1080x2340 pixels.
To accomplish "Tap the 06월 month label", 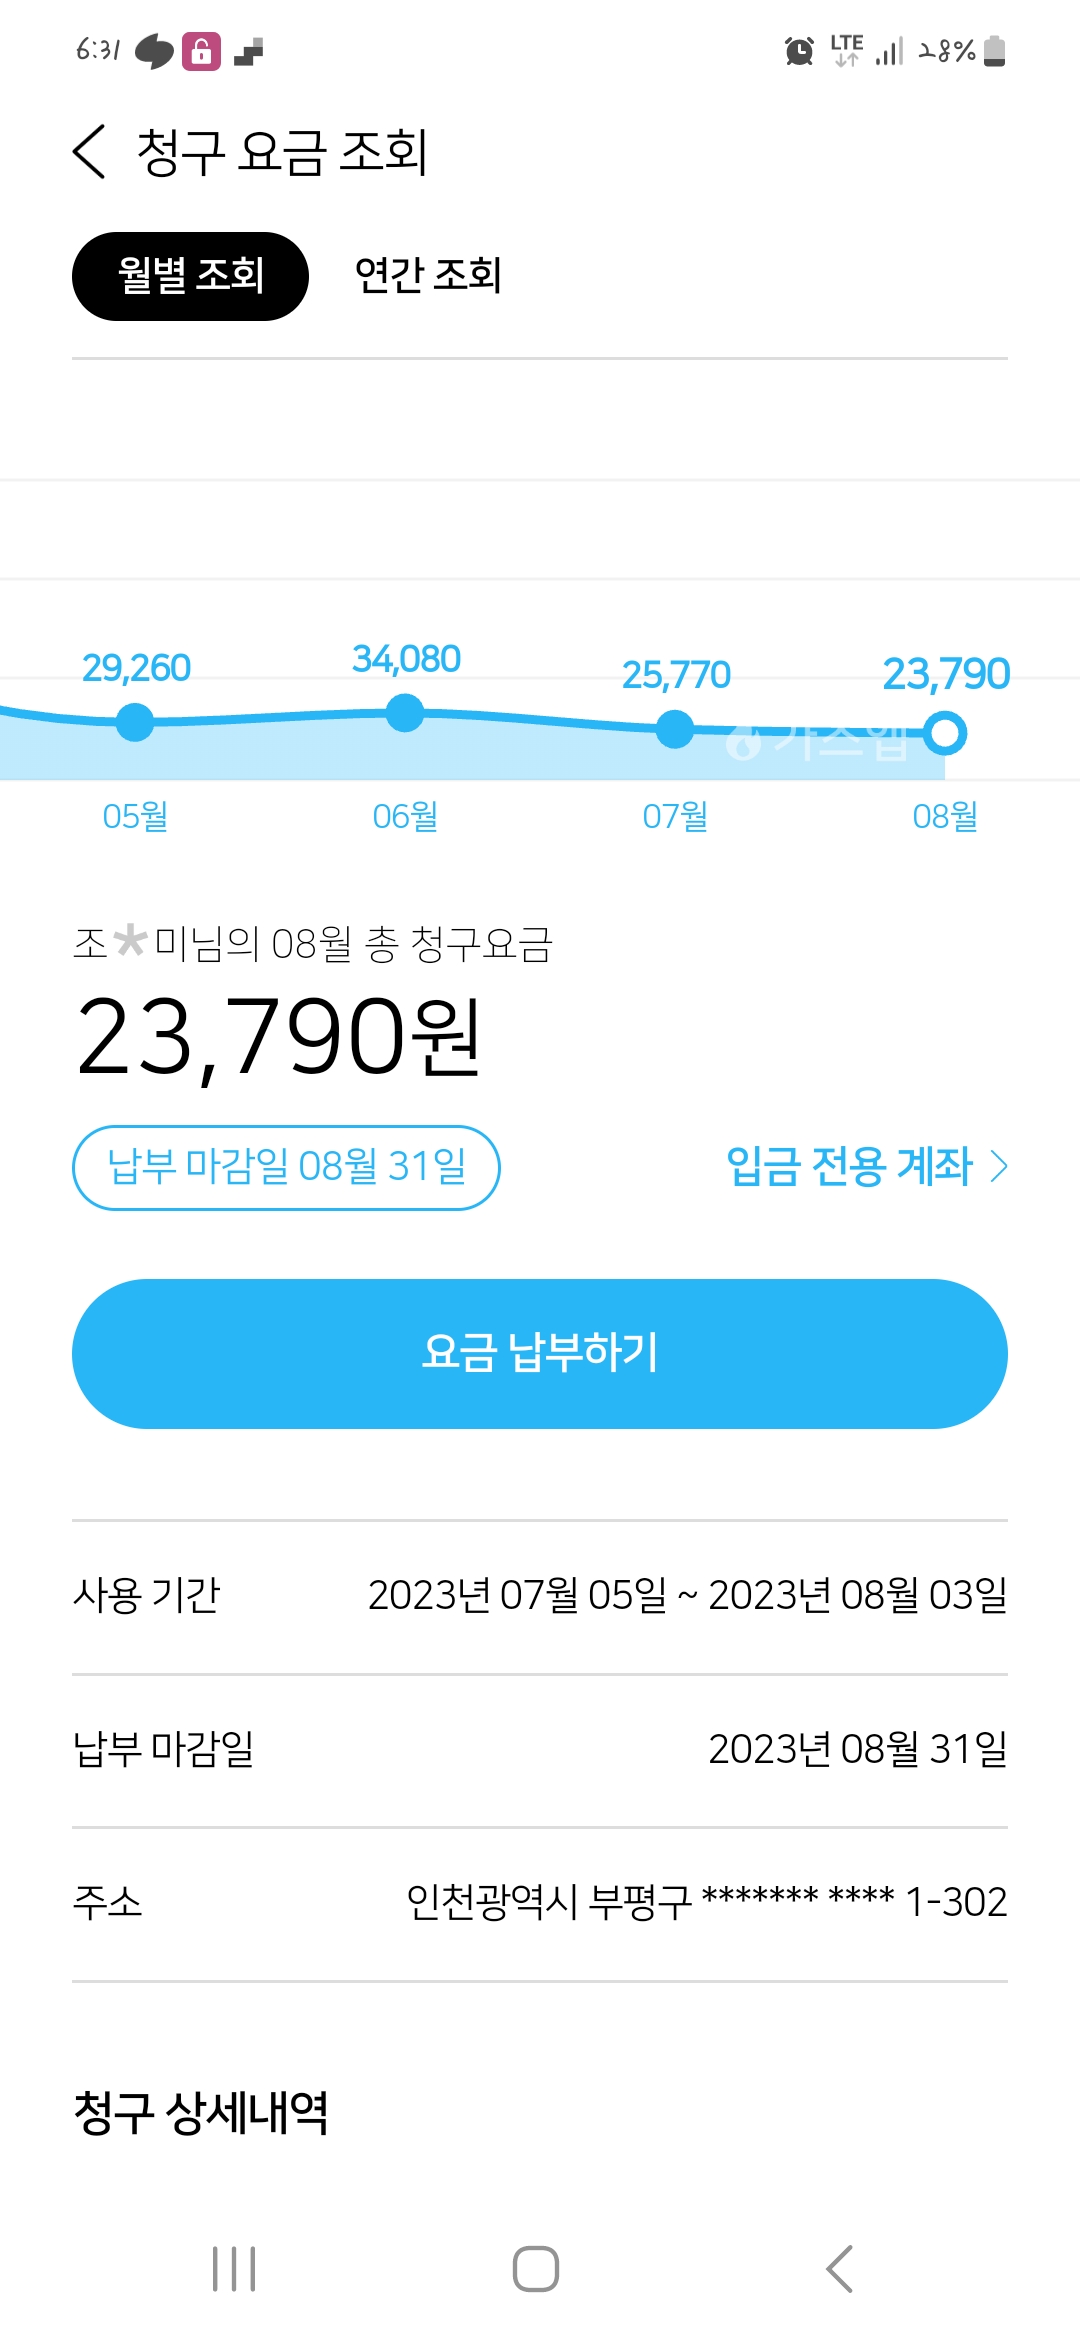I will (x=405, y=816).
